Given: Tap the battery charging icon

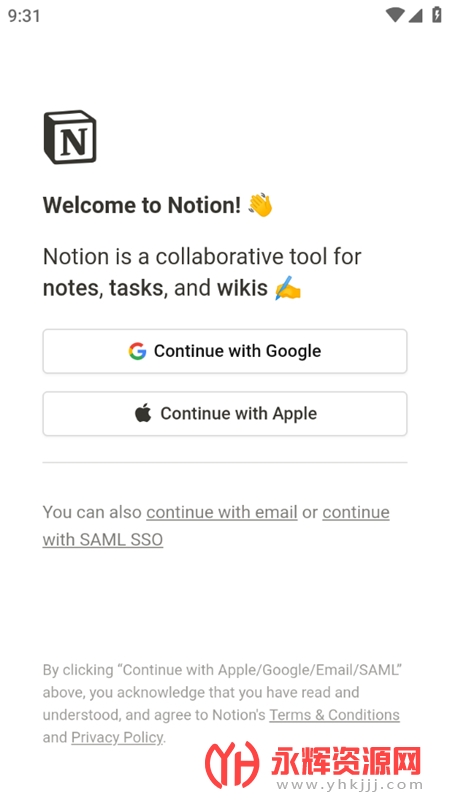Looking at the screenshot, I should point(437,14).
